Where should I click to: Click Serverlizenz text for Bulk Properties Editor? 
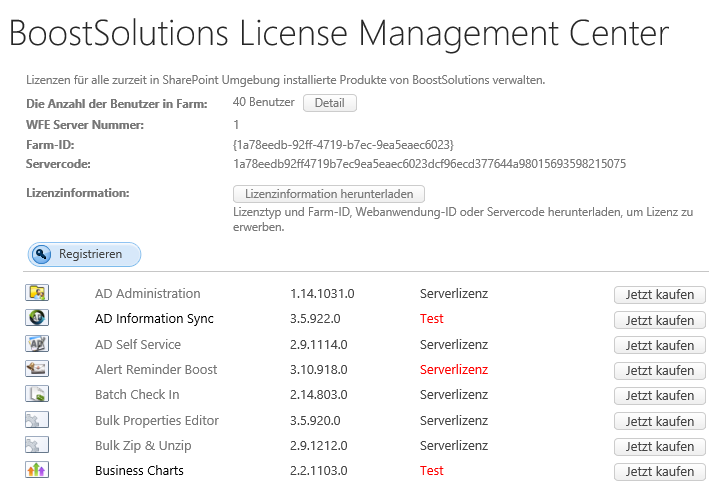[454, 420]
